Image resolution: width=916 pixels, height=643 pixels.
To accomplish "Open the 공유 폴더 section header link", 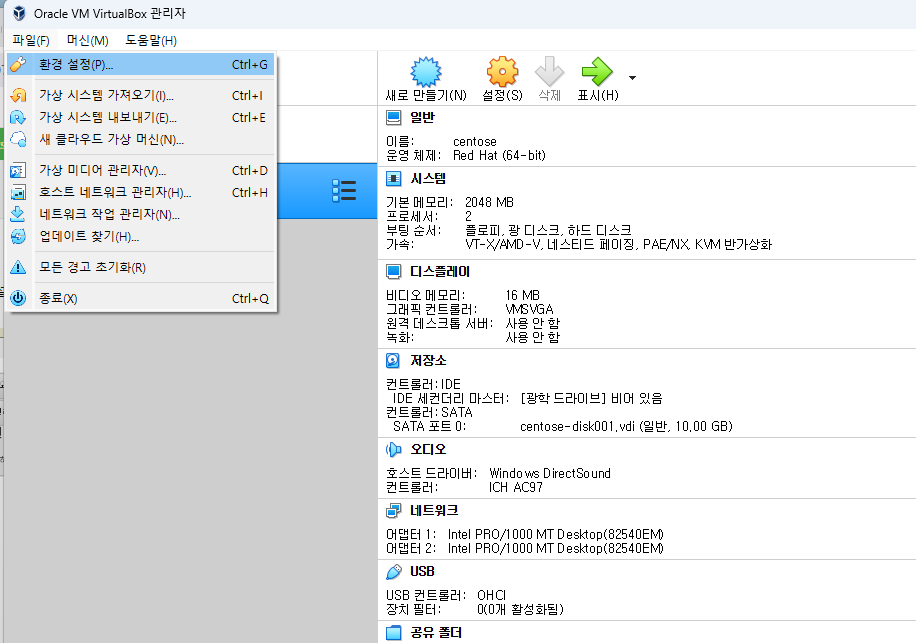I will pos(436,632).
